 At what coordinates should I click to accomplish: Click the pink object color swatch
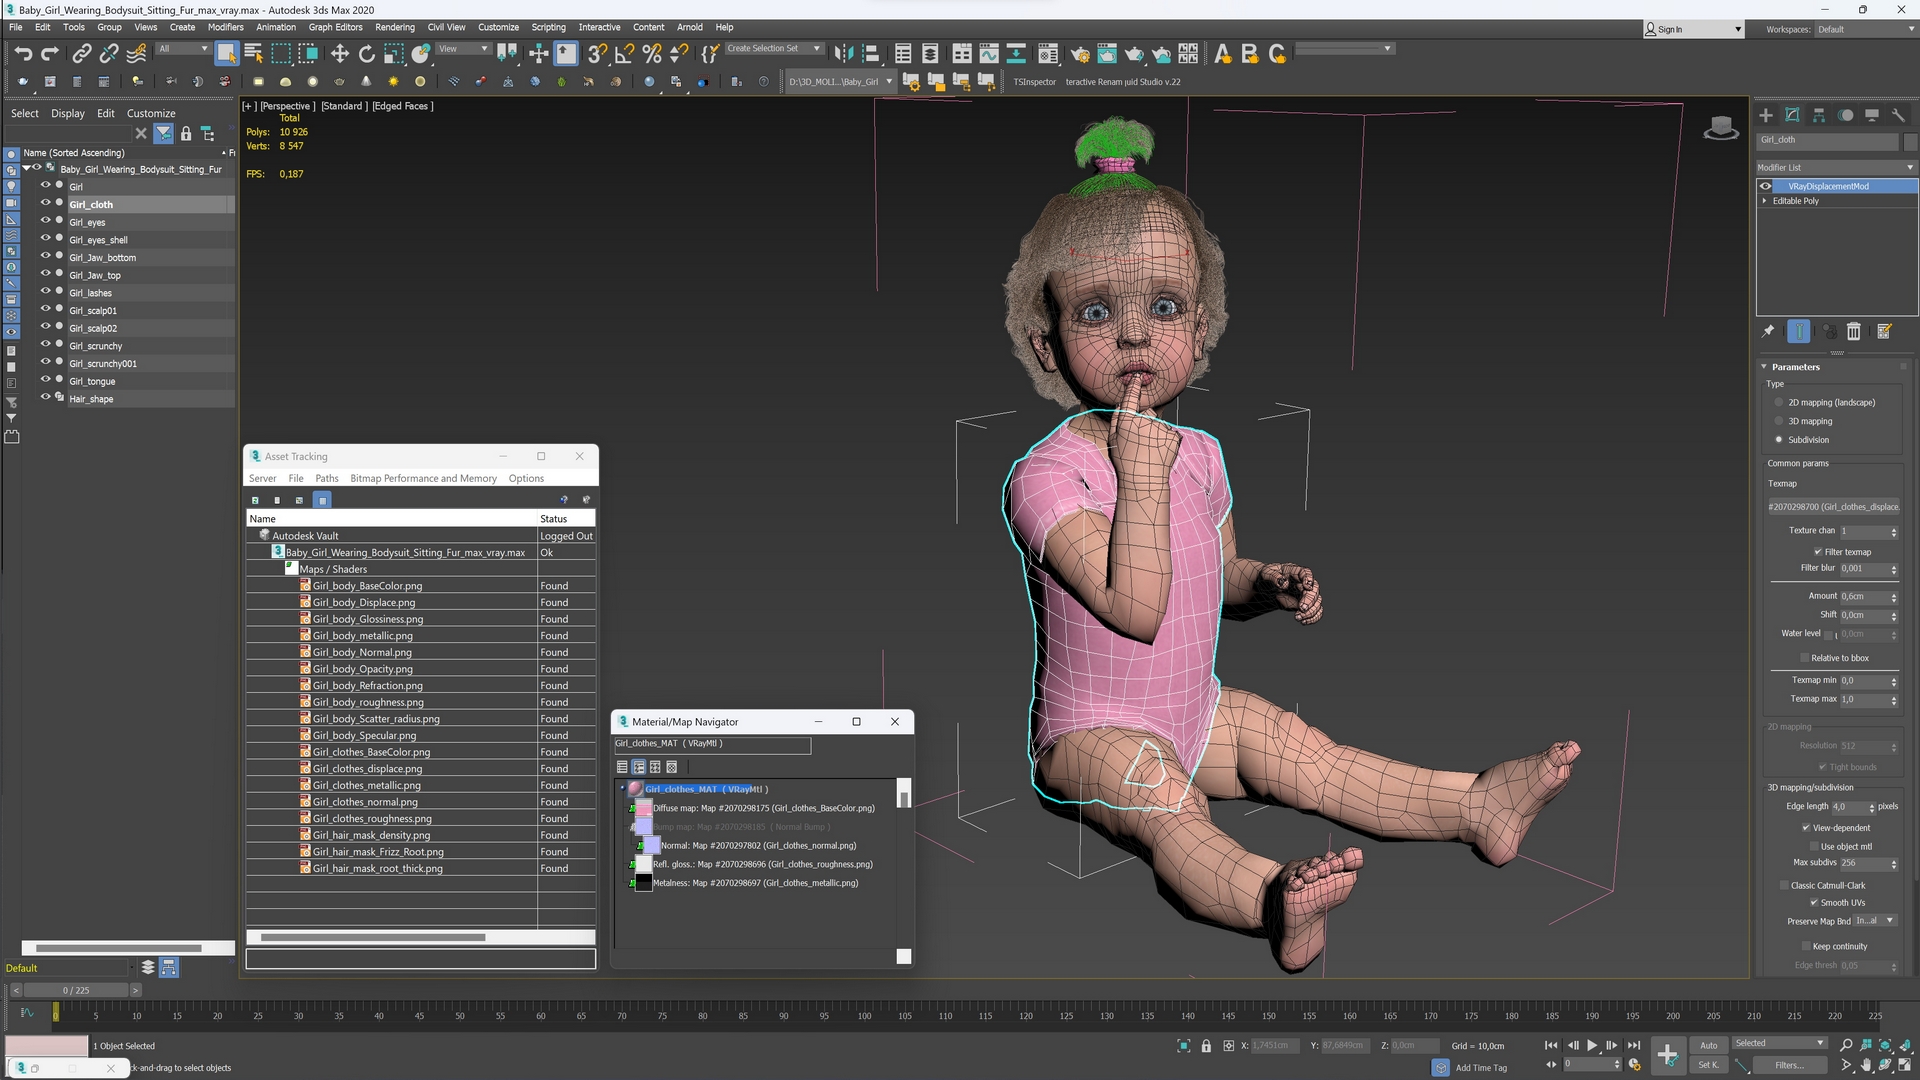[x=47, y=1046]
